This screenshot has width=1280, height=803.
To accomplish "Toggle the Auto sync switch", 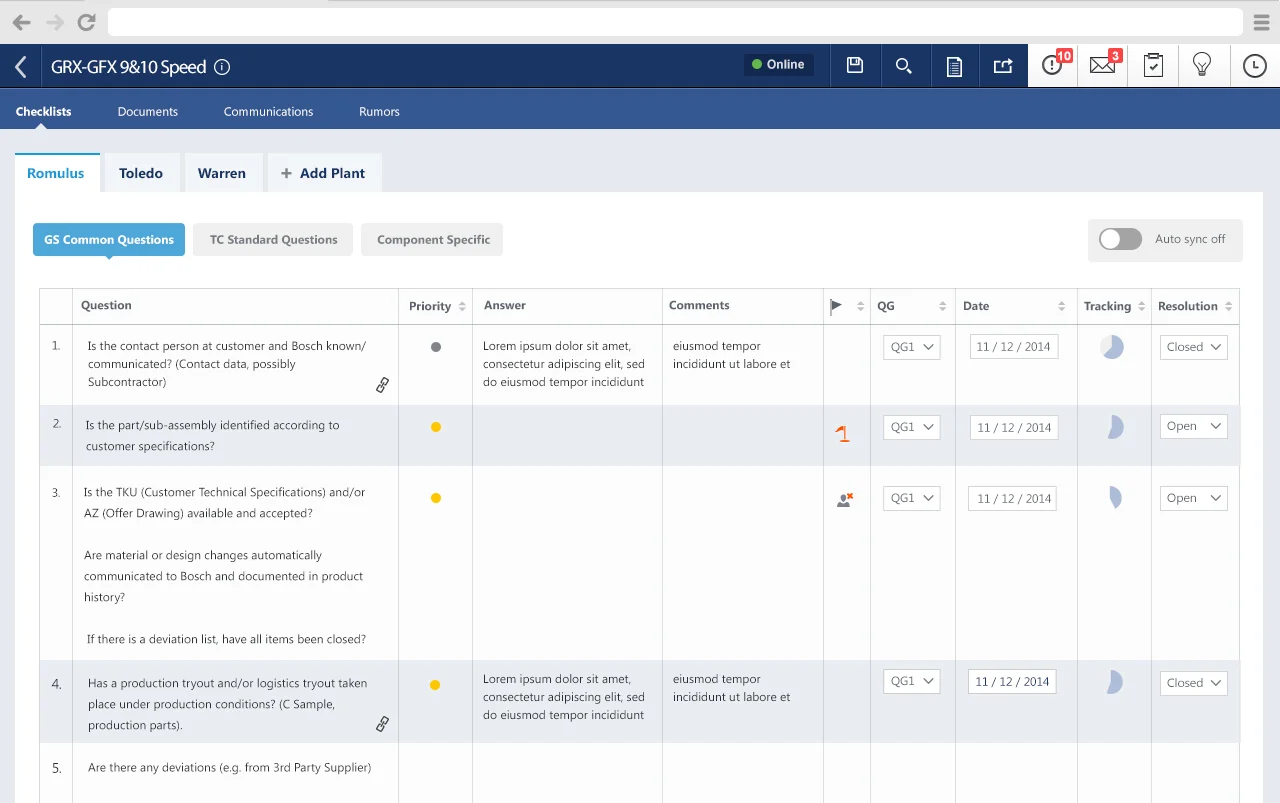I will [x=1120, y=239].
